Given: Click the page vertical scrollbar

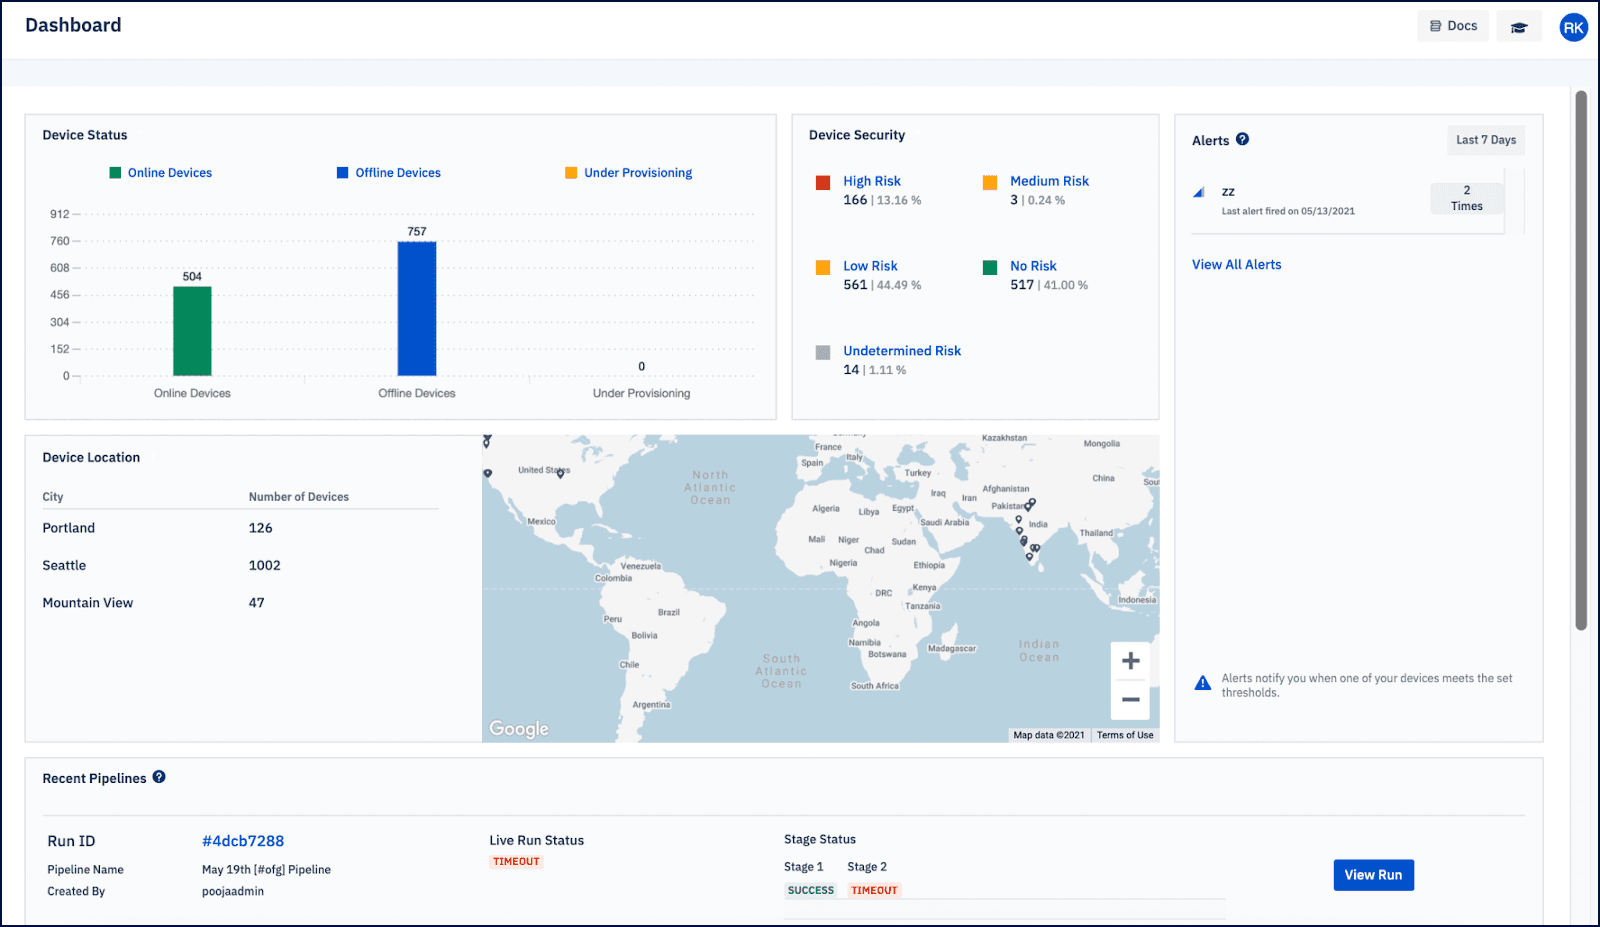Looking at the screenshot, I should point(1581,360).
